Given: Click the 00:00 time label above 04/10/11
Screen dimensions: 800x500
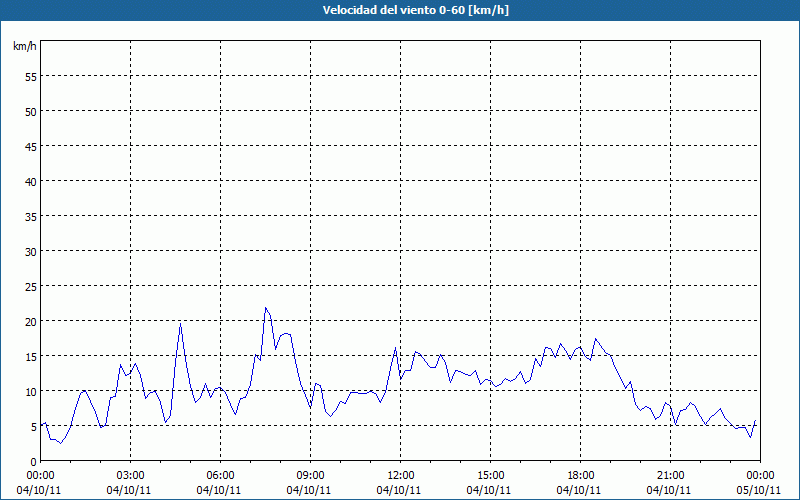Looking at the screenshot, I should click(40, 476).
